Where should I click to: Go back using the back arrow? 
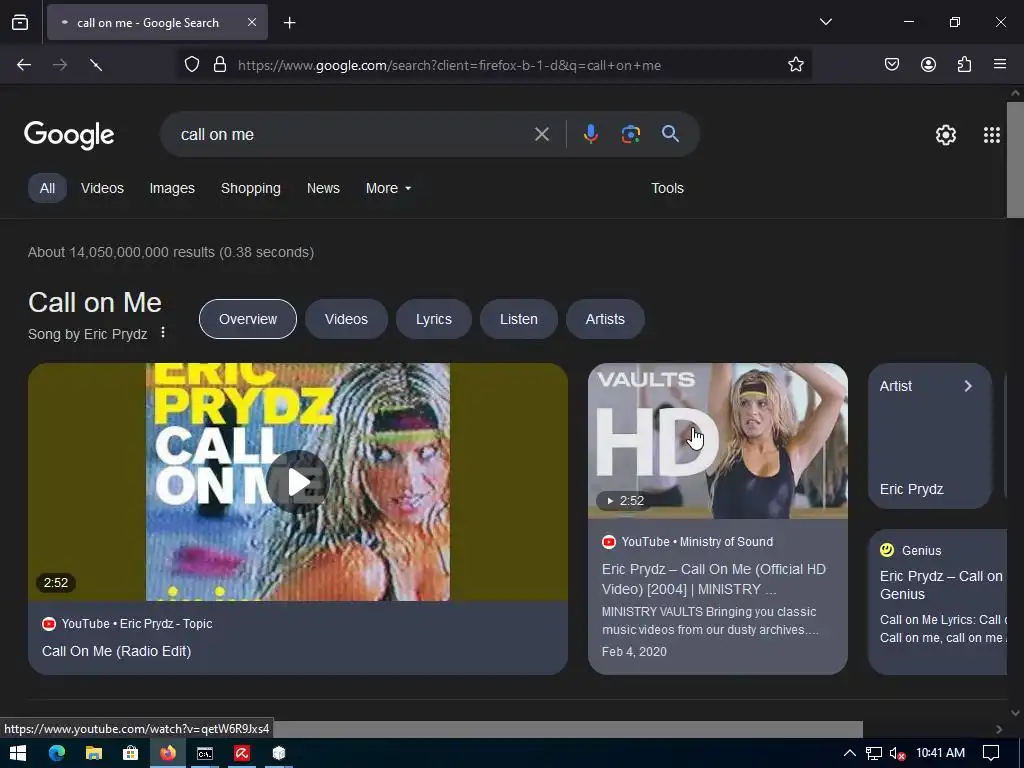coord(24,65)
